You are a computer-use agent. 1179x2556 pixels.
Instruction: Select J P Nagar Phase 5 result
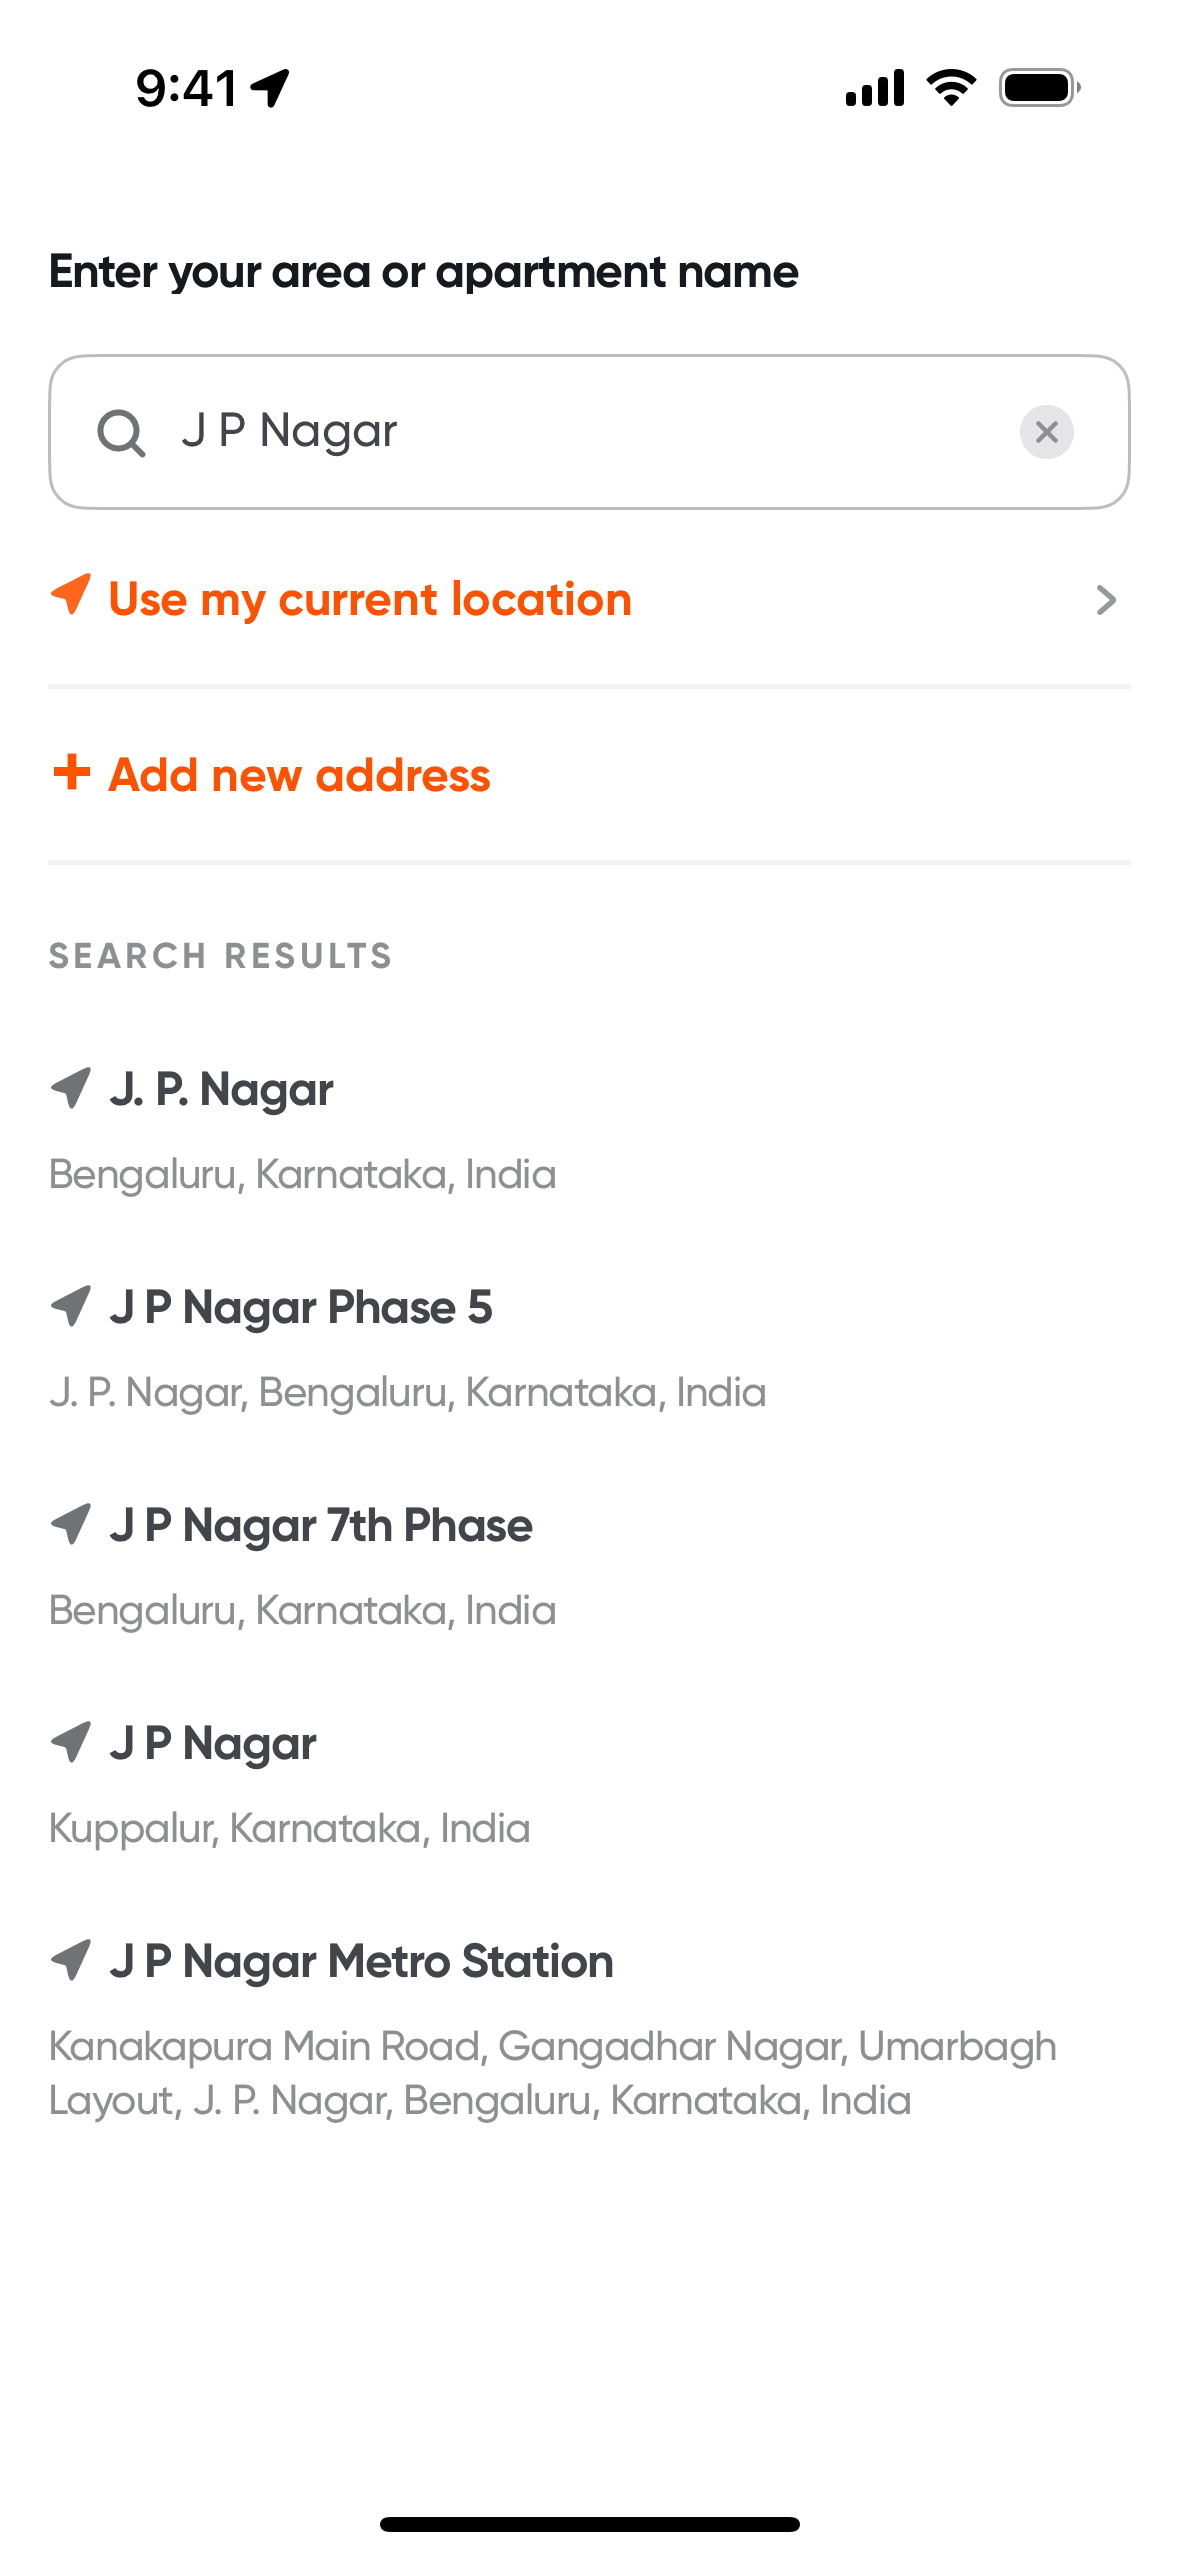(x=301, y=1308)
